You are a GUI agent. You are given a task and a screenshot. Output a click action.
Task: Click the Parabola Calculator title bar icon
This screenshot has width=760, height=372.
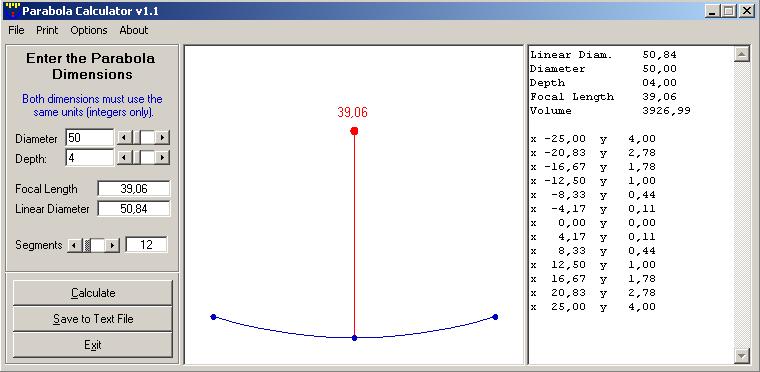click(14, 10)
